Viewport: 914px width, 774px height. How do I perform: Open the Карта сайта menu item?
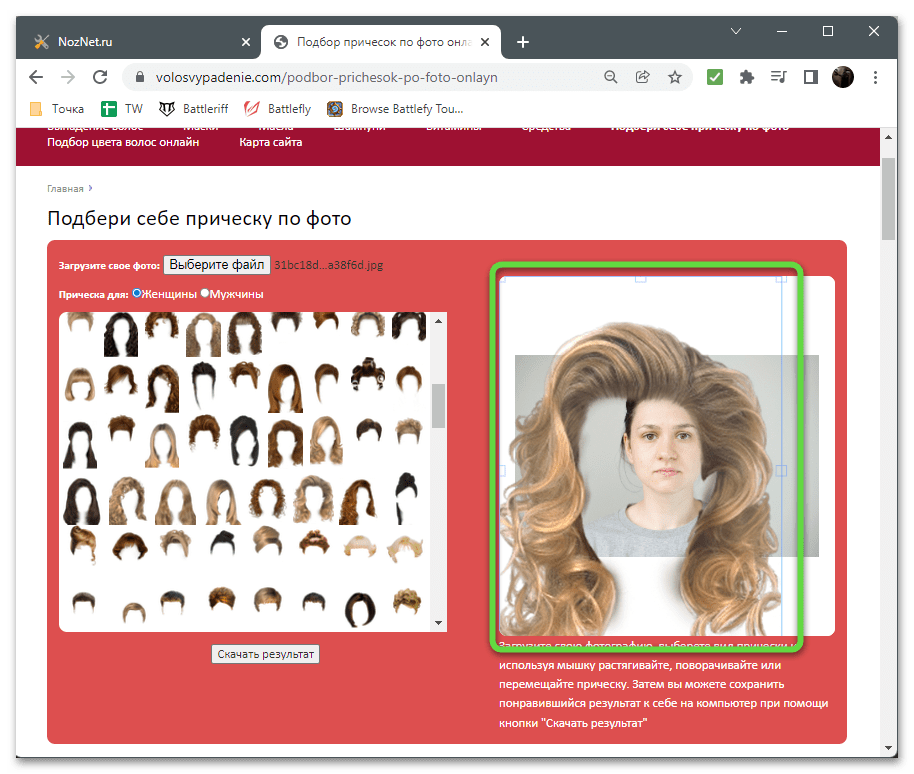(x=270, y=142)
